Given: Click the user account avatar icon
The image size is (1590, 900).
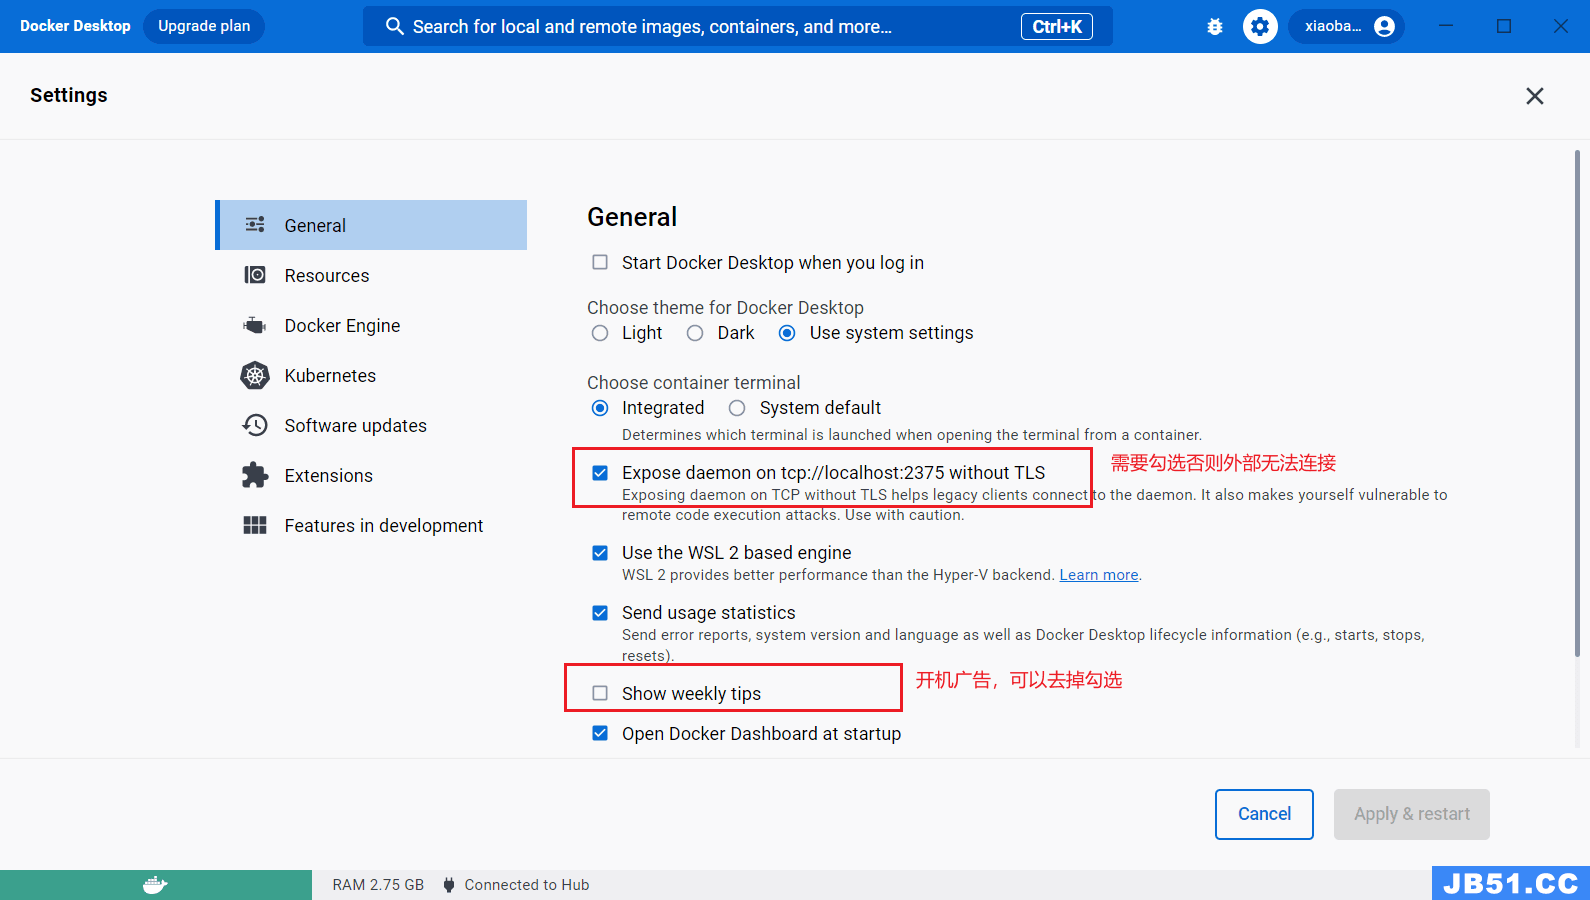Looking at the screenshot, I should [1384, 27].
